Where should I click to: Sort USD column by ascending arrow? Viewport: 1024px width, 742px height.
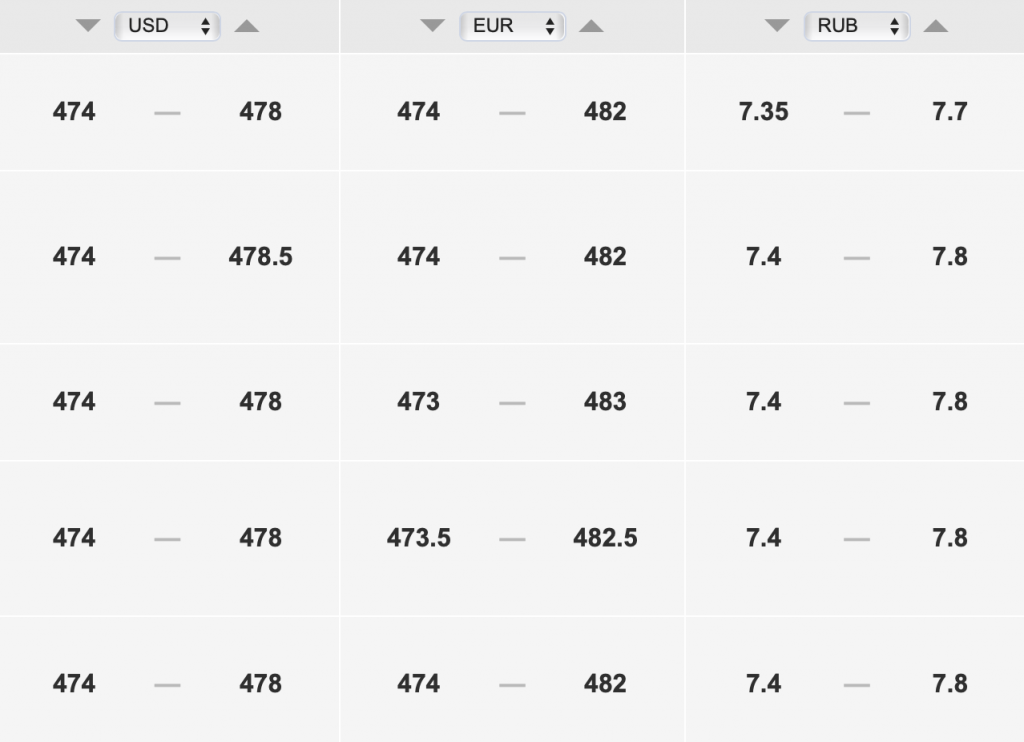(x=247, y=26)
